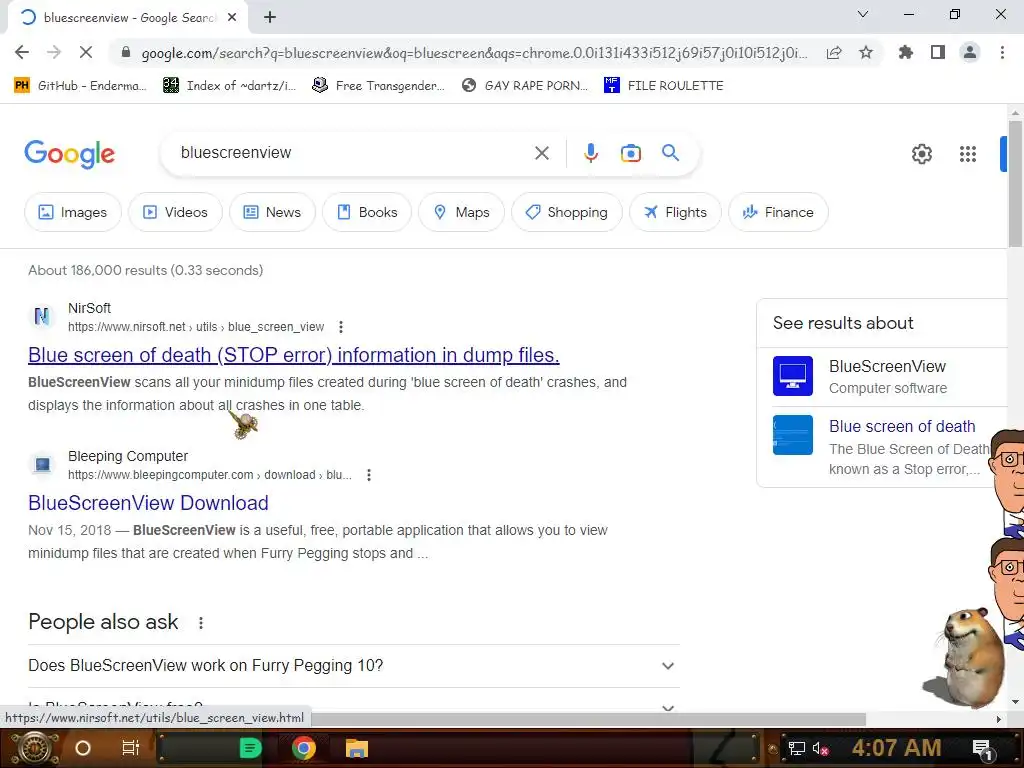
Task: Open File Explorer from taskbar
Action: (357, 748)
